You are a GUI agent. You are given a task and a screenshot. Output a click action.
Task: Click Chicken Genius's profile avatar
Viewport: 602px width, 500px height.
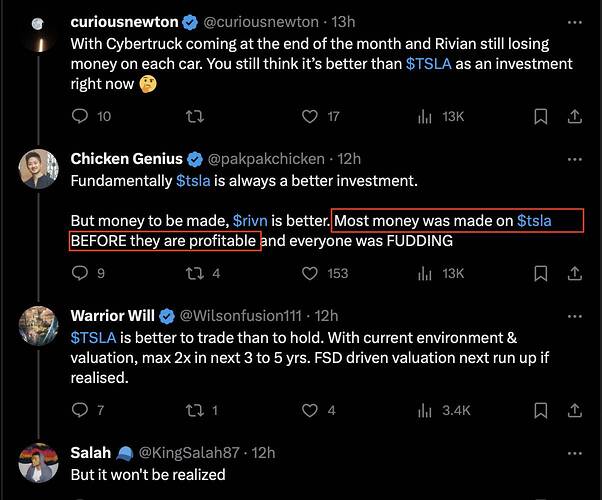coord(38,167)
